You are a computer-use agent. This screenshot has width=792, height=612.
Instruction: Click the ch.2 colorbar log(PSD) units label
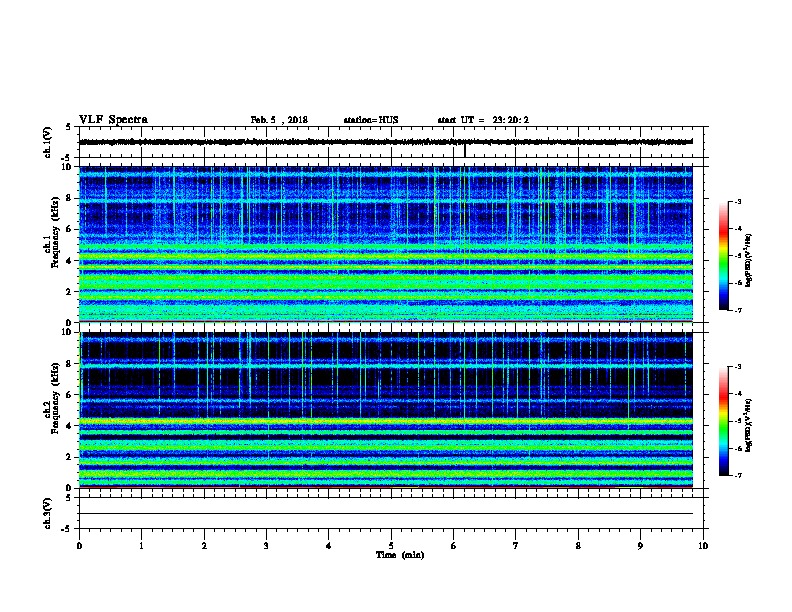click(748, 426)
